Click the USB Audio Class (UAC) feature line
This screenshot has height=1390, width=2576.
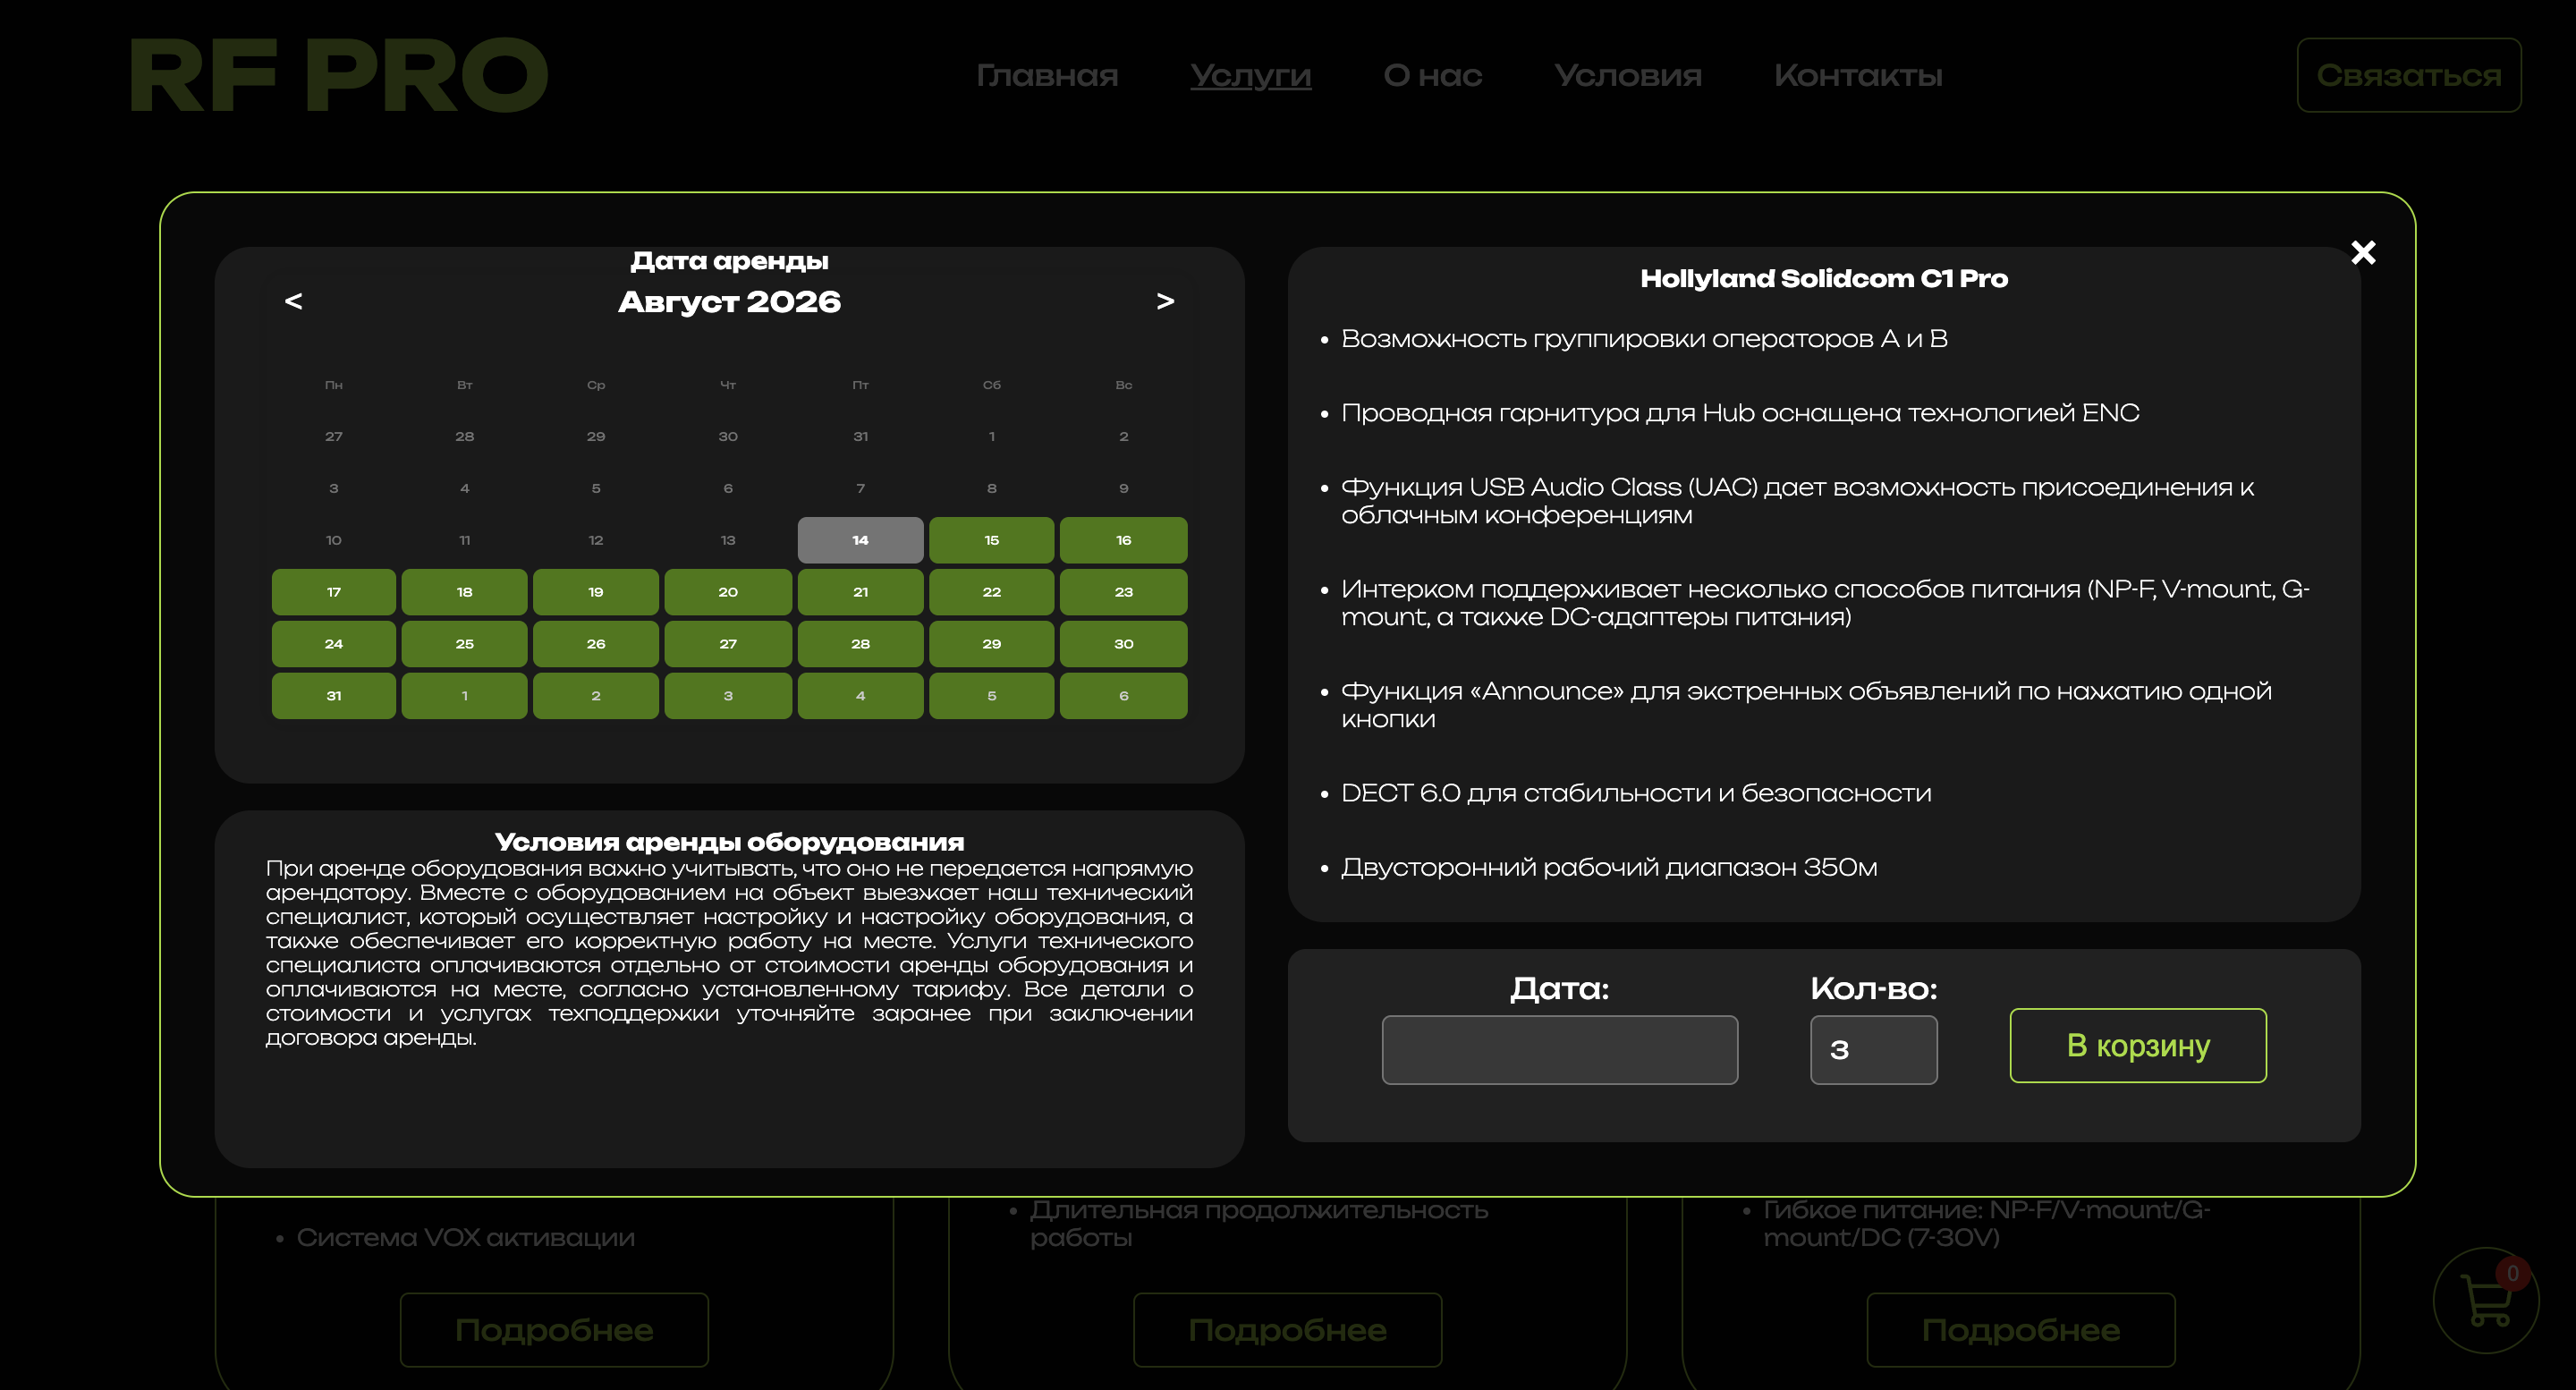point(1797,501)
